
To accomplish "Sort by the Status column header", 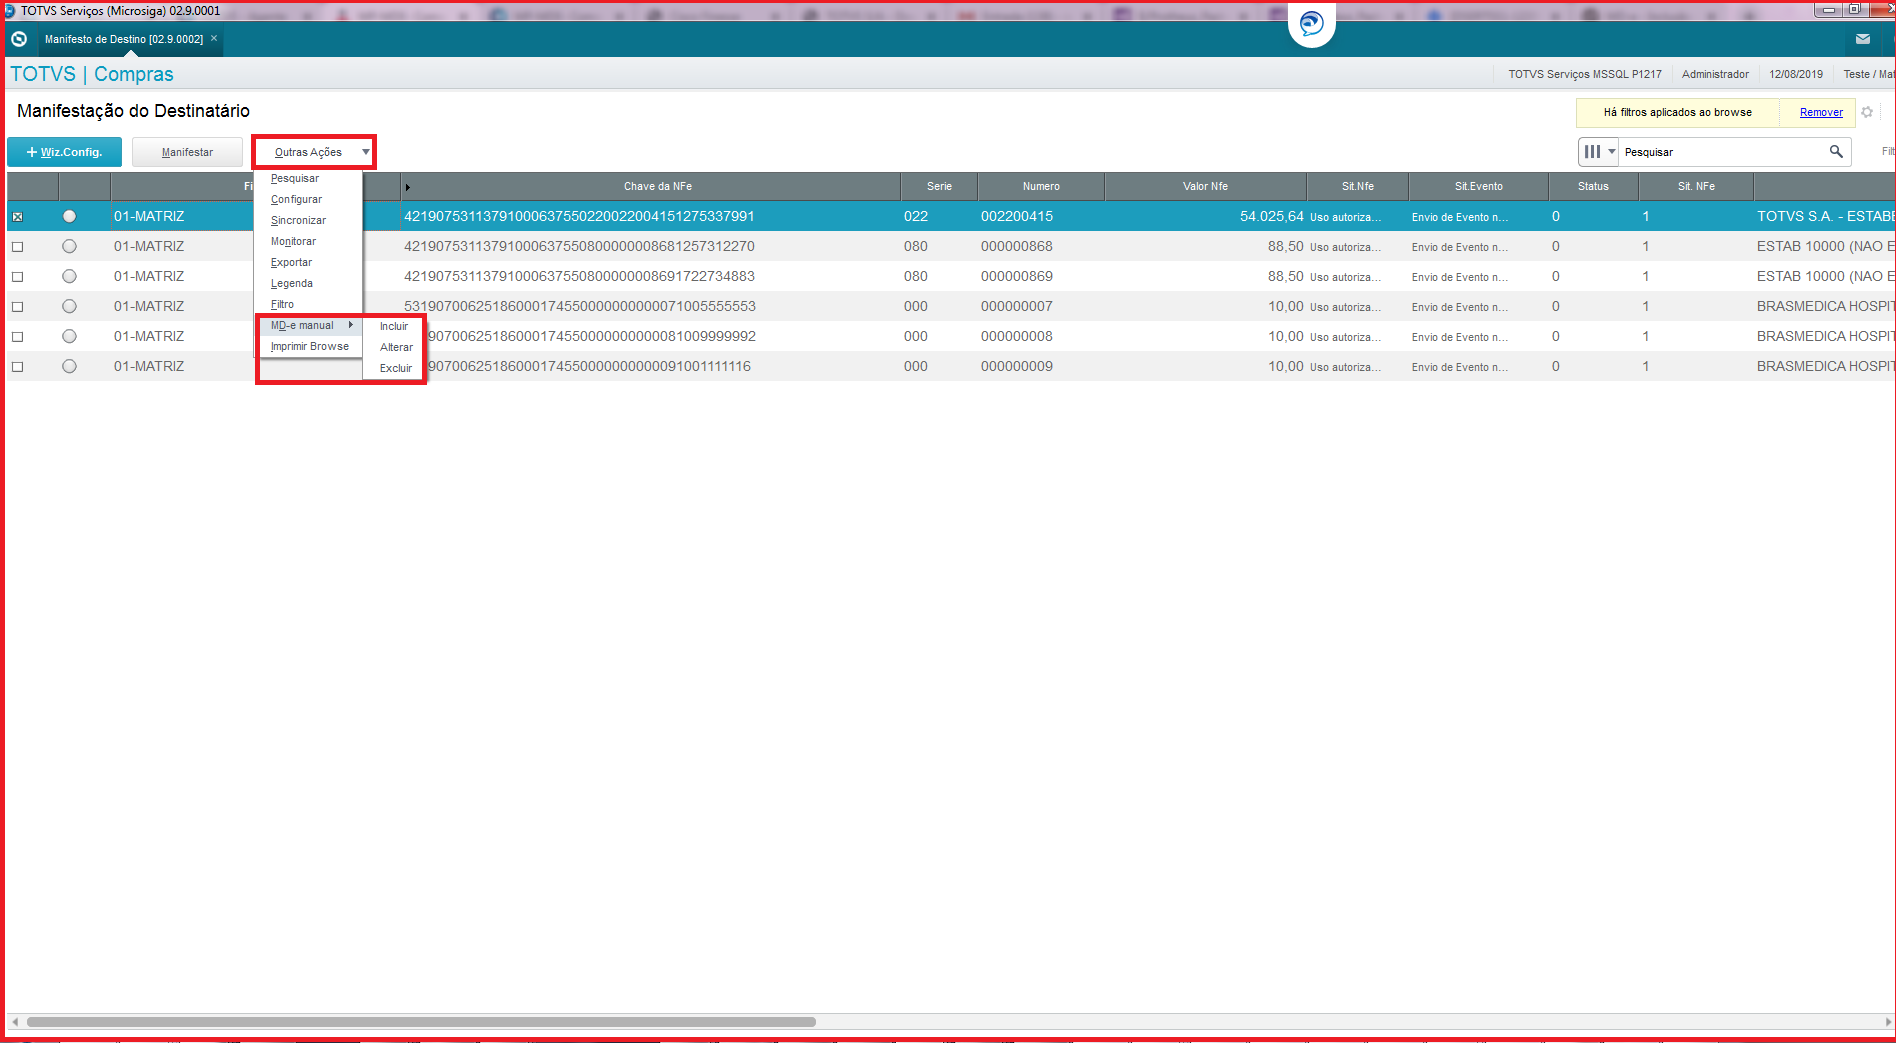I will point(1593,186).
